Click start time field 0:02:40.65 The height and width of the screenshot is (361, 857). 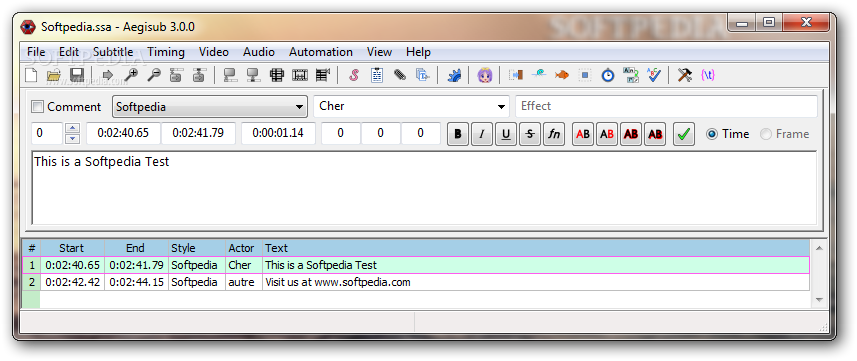(x=123, y=134)
